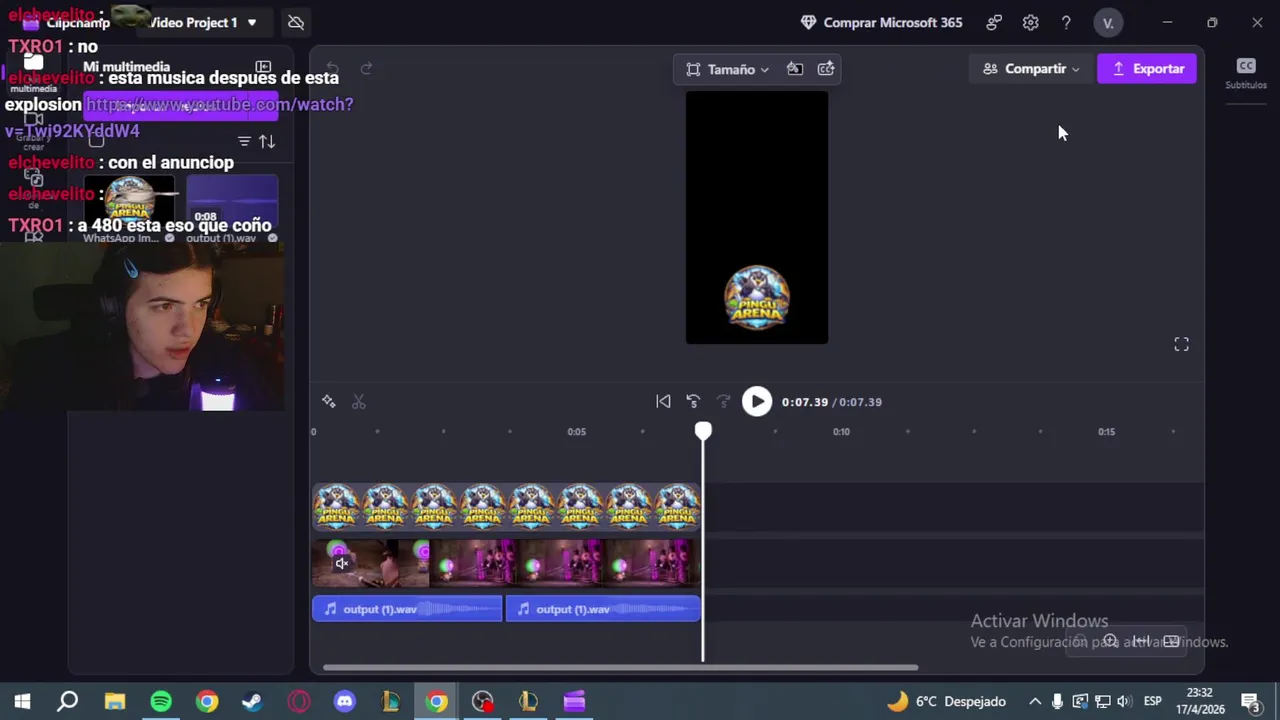This screenshot has width=1280, height=720.
Task: Open the connections icon beside Microsoft 365
Action: click(x=994, y=23)
